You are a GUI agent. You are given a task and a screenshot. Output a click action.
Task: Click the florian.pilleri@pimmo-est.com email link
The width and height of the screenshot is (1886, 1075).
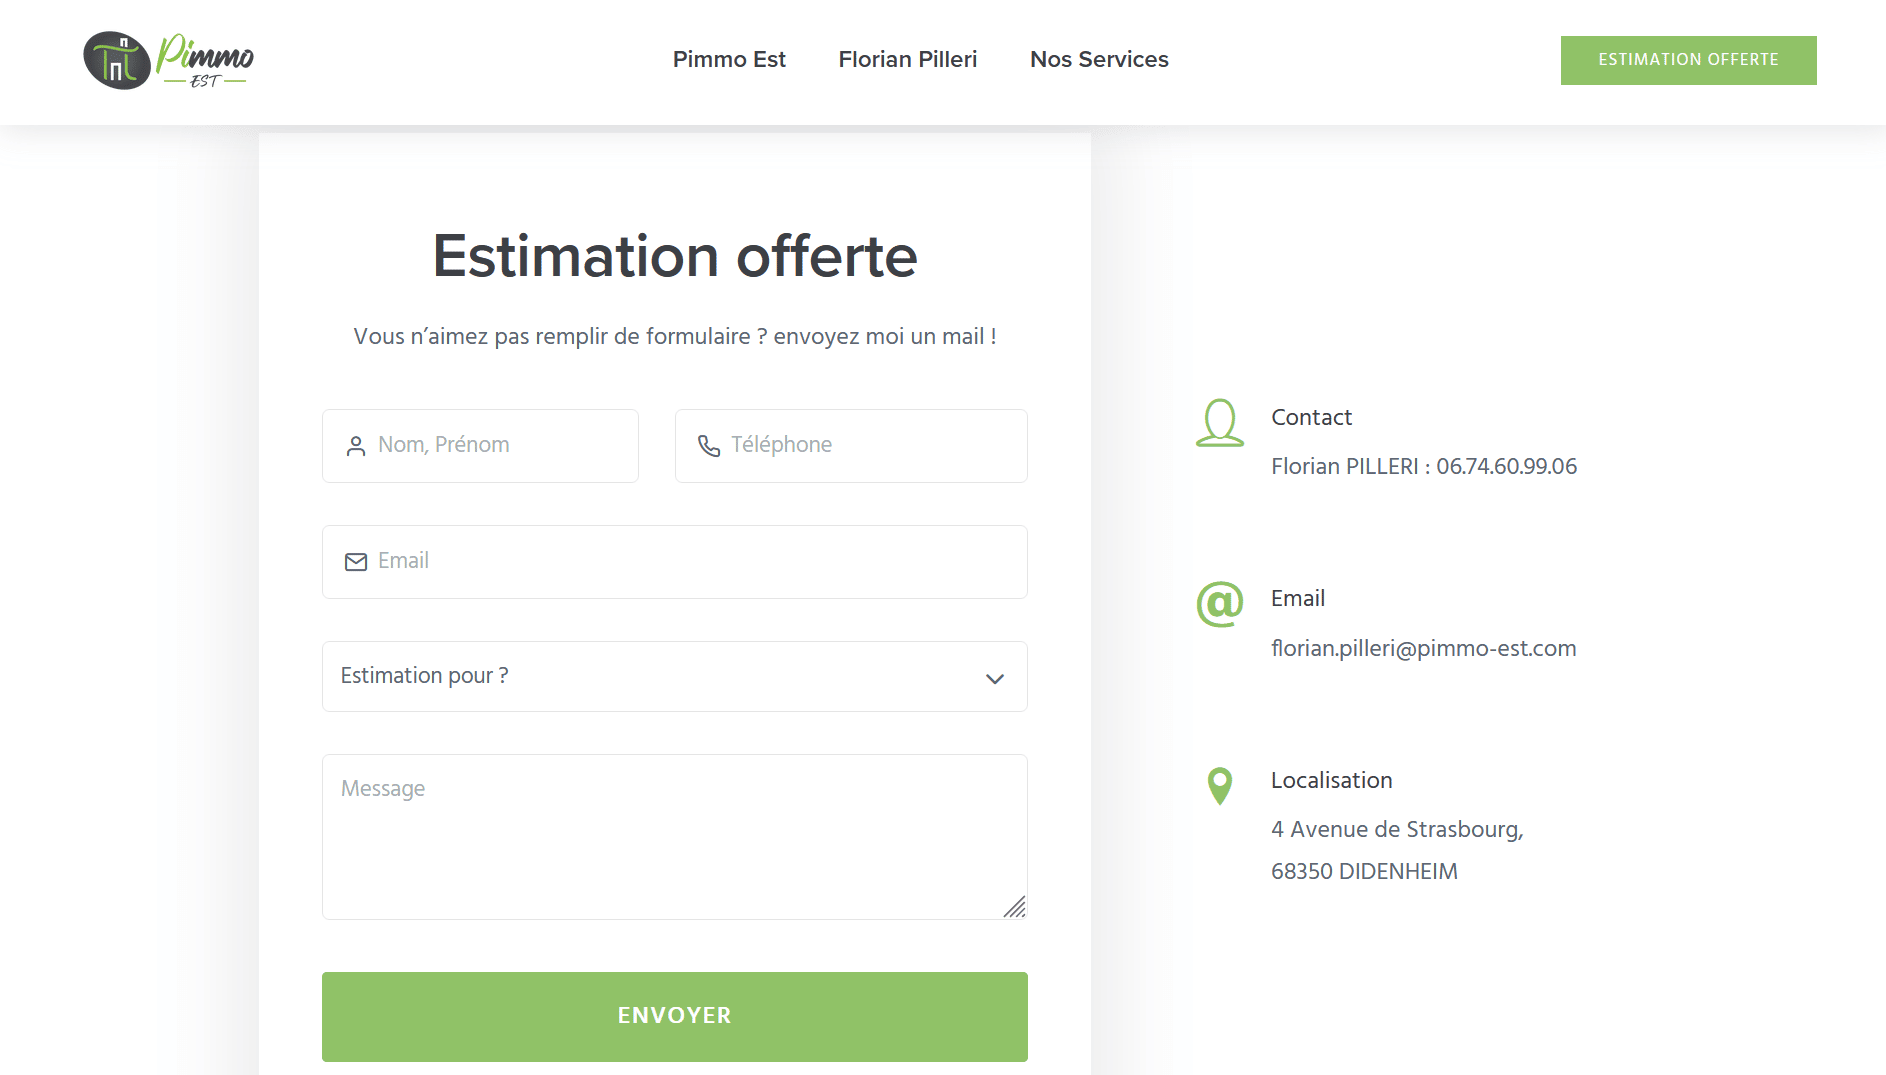click(1423, 649)
